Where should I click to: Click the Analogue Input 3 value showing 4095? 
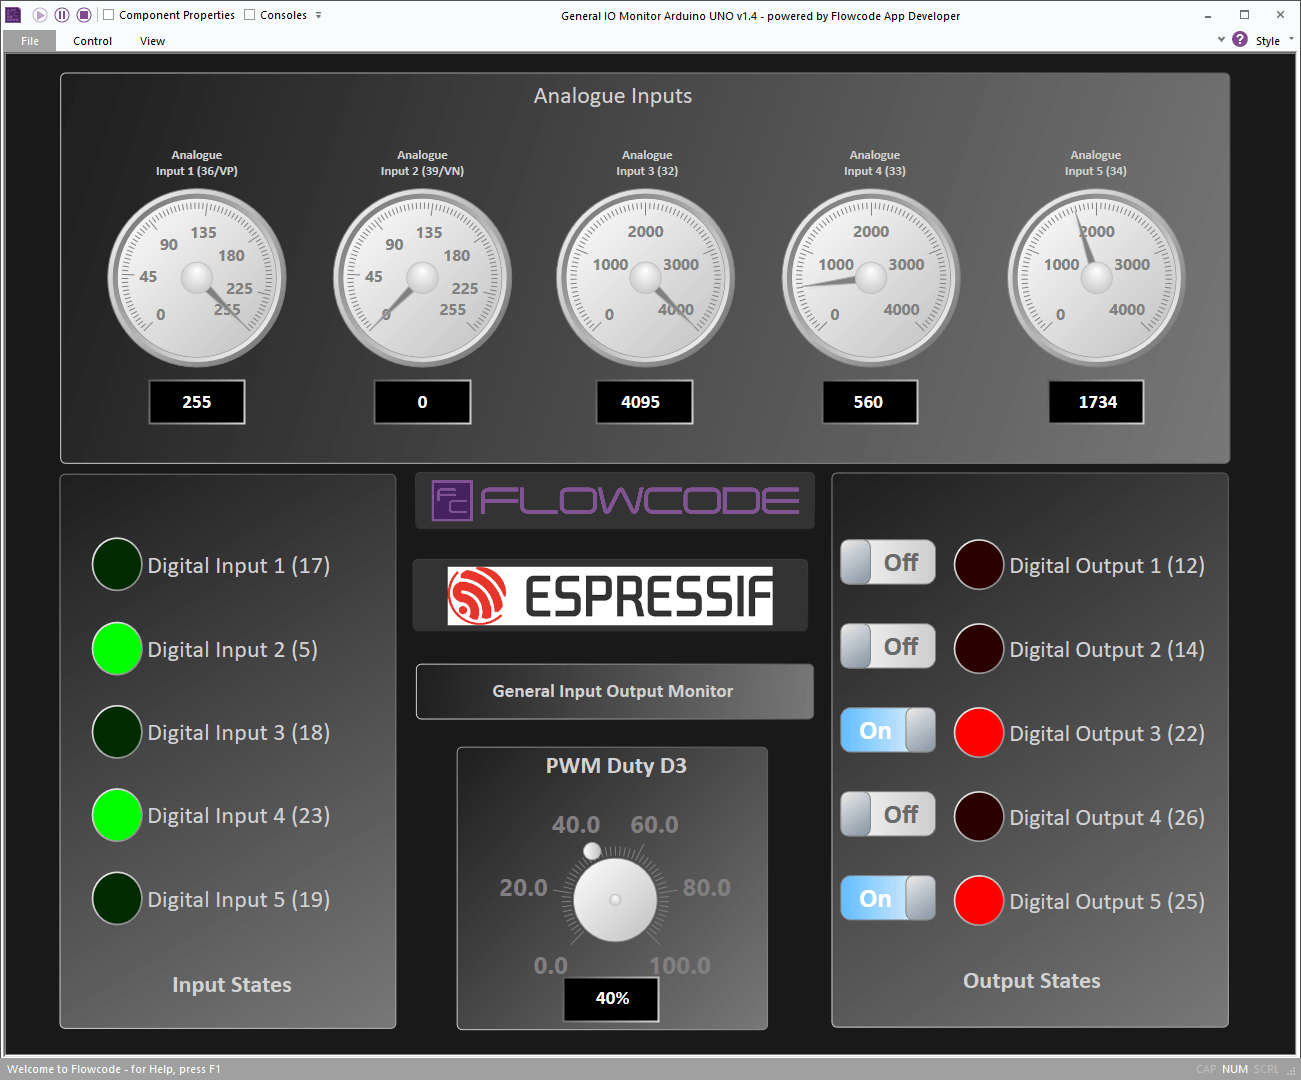[x=644, y=401]
